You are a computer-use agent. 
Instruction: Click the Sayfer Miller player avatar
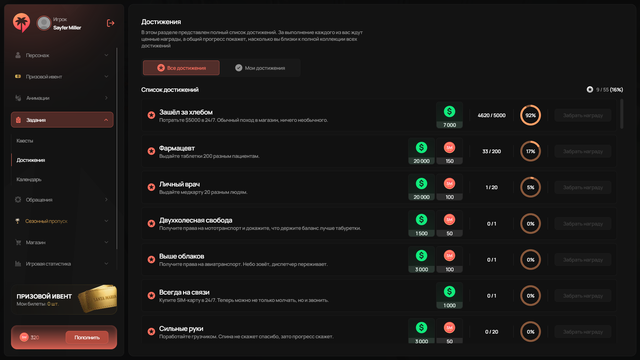44,23
